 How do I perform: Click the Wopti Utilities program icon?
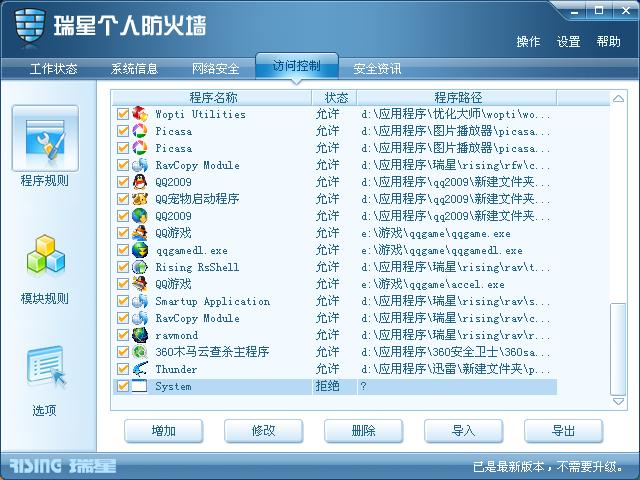click(x=140, y=114)
